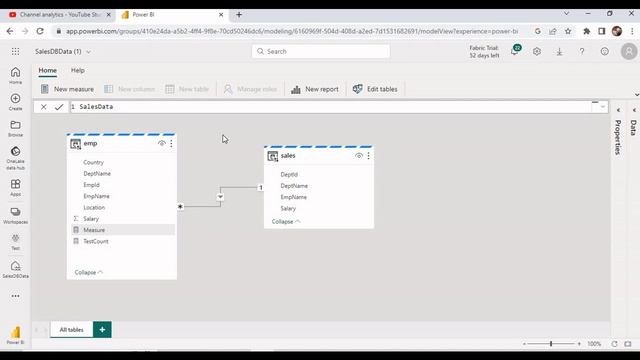Select the Help ribbon tab
This screenshot has height=360, width=640.
coord(78,70)
